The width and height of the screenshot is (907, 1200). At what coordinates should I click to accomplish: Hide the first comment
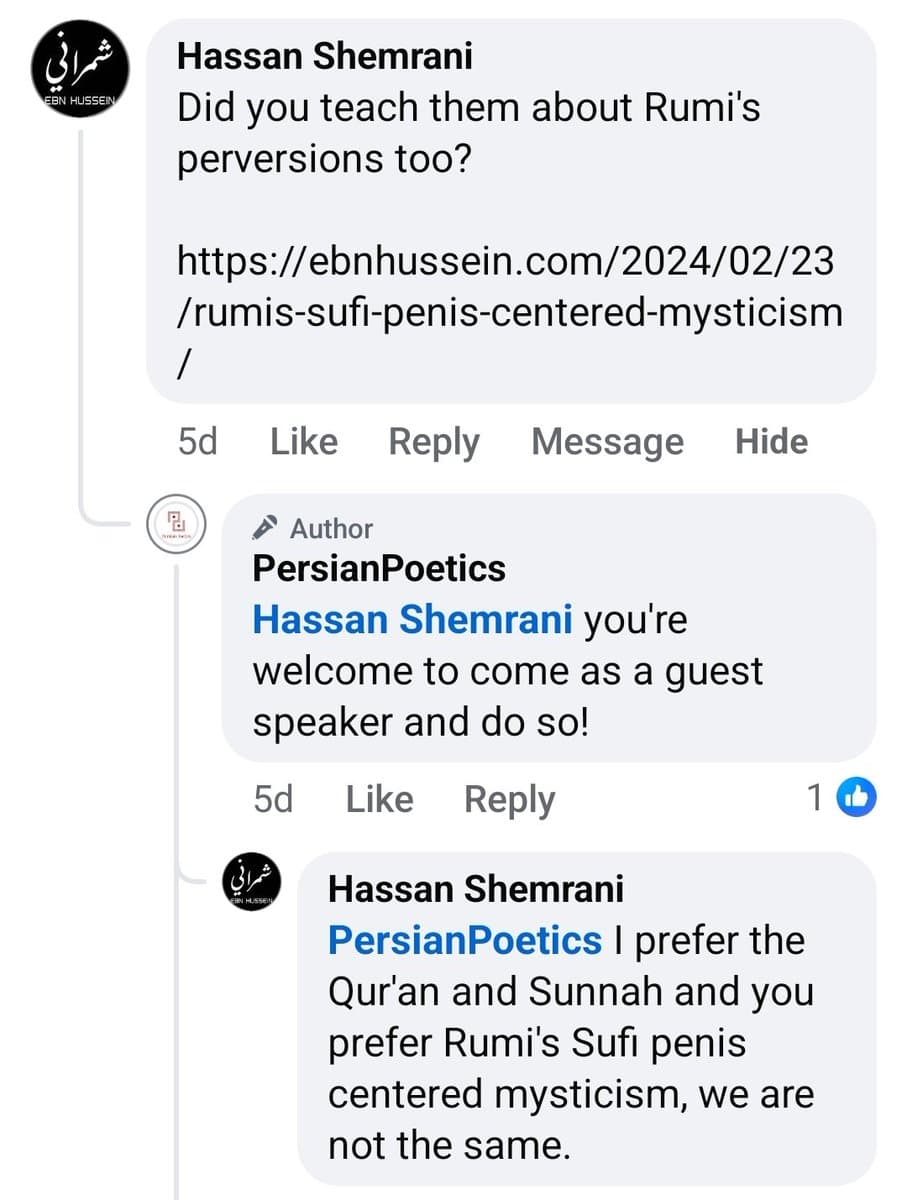(771, 442)
